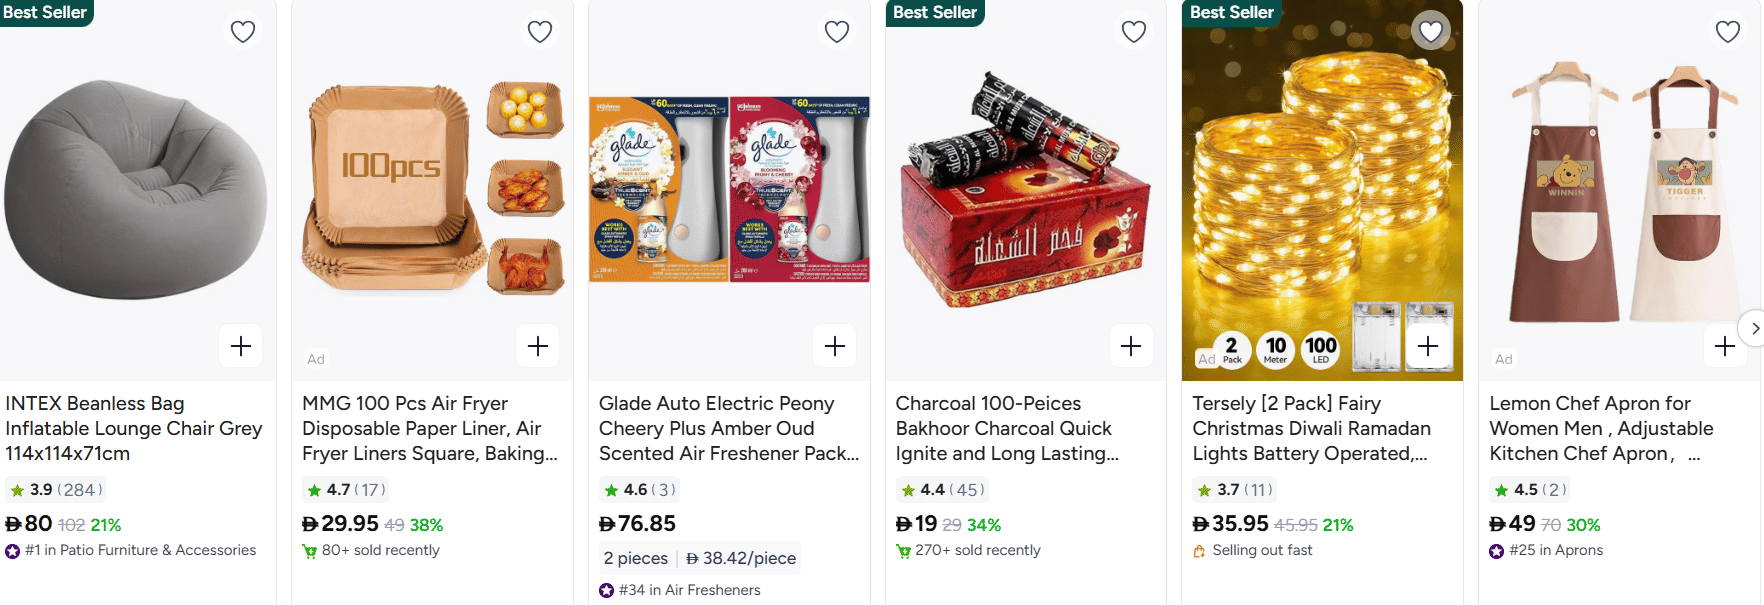1764x605 pixels.
Task: Open Tersely Fairy Lights product title
Action: 1310,428
